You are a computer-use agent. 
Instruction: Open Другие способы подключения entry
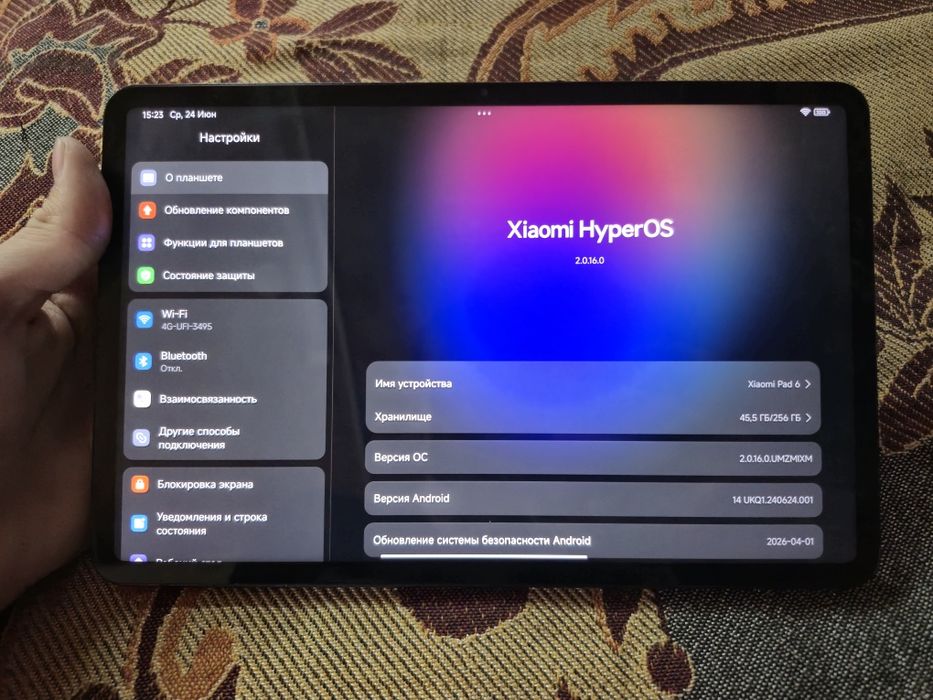[x=224, y=438]
